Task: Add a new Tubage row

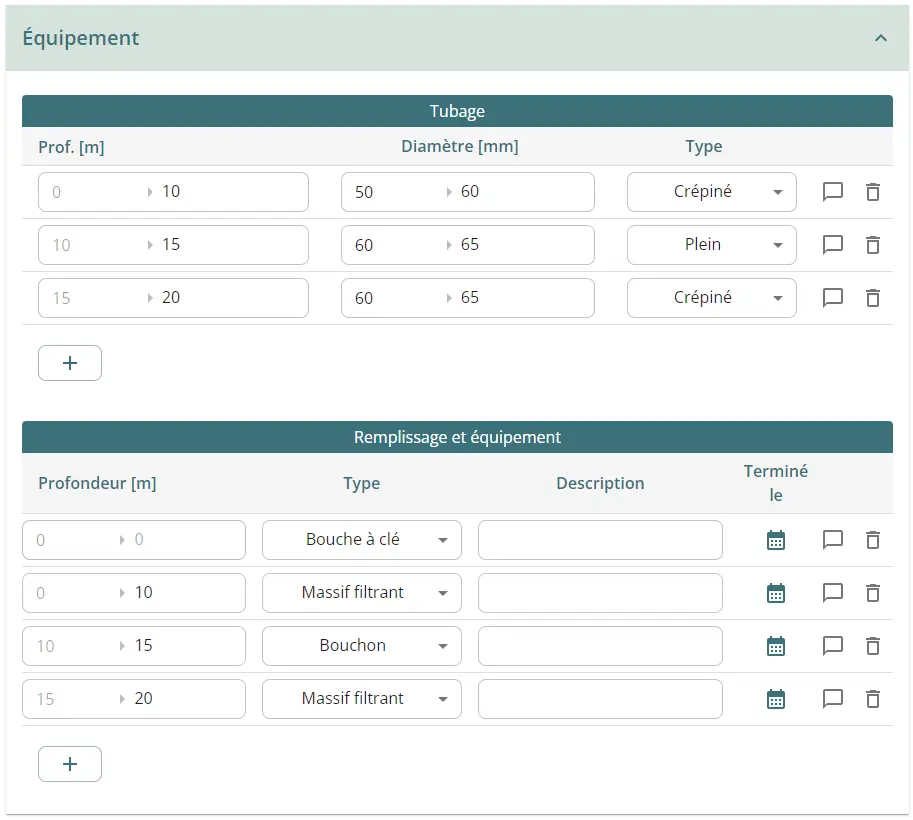Action: 69,363
